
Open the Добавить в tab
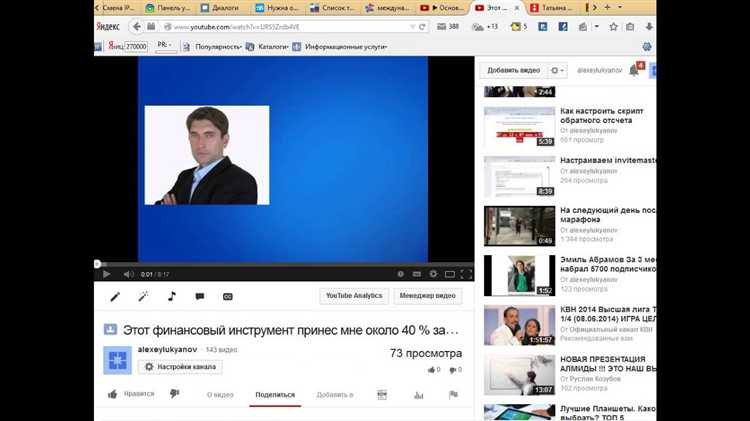pyautogui.click(x=335, y=395)
